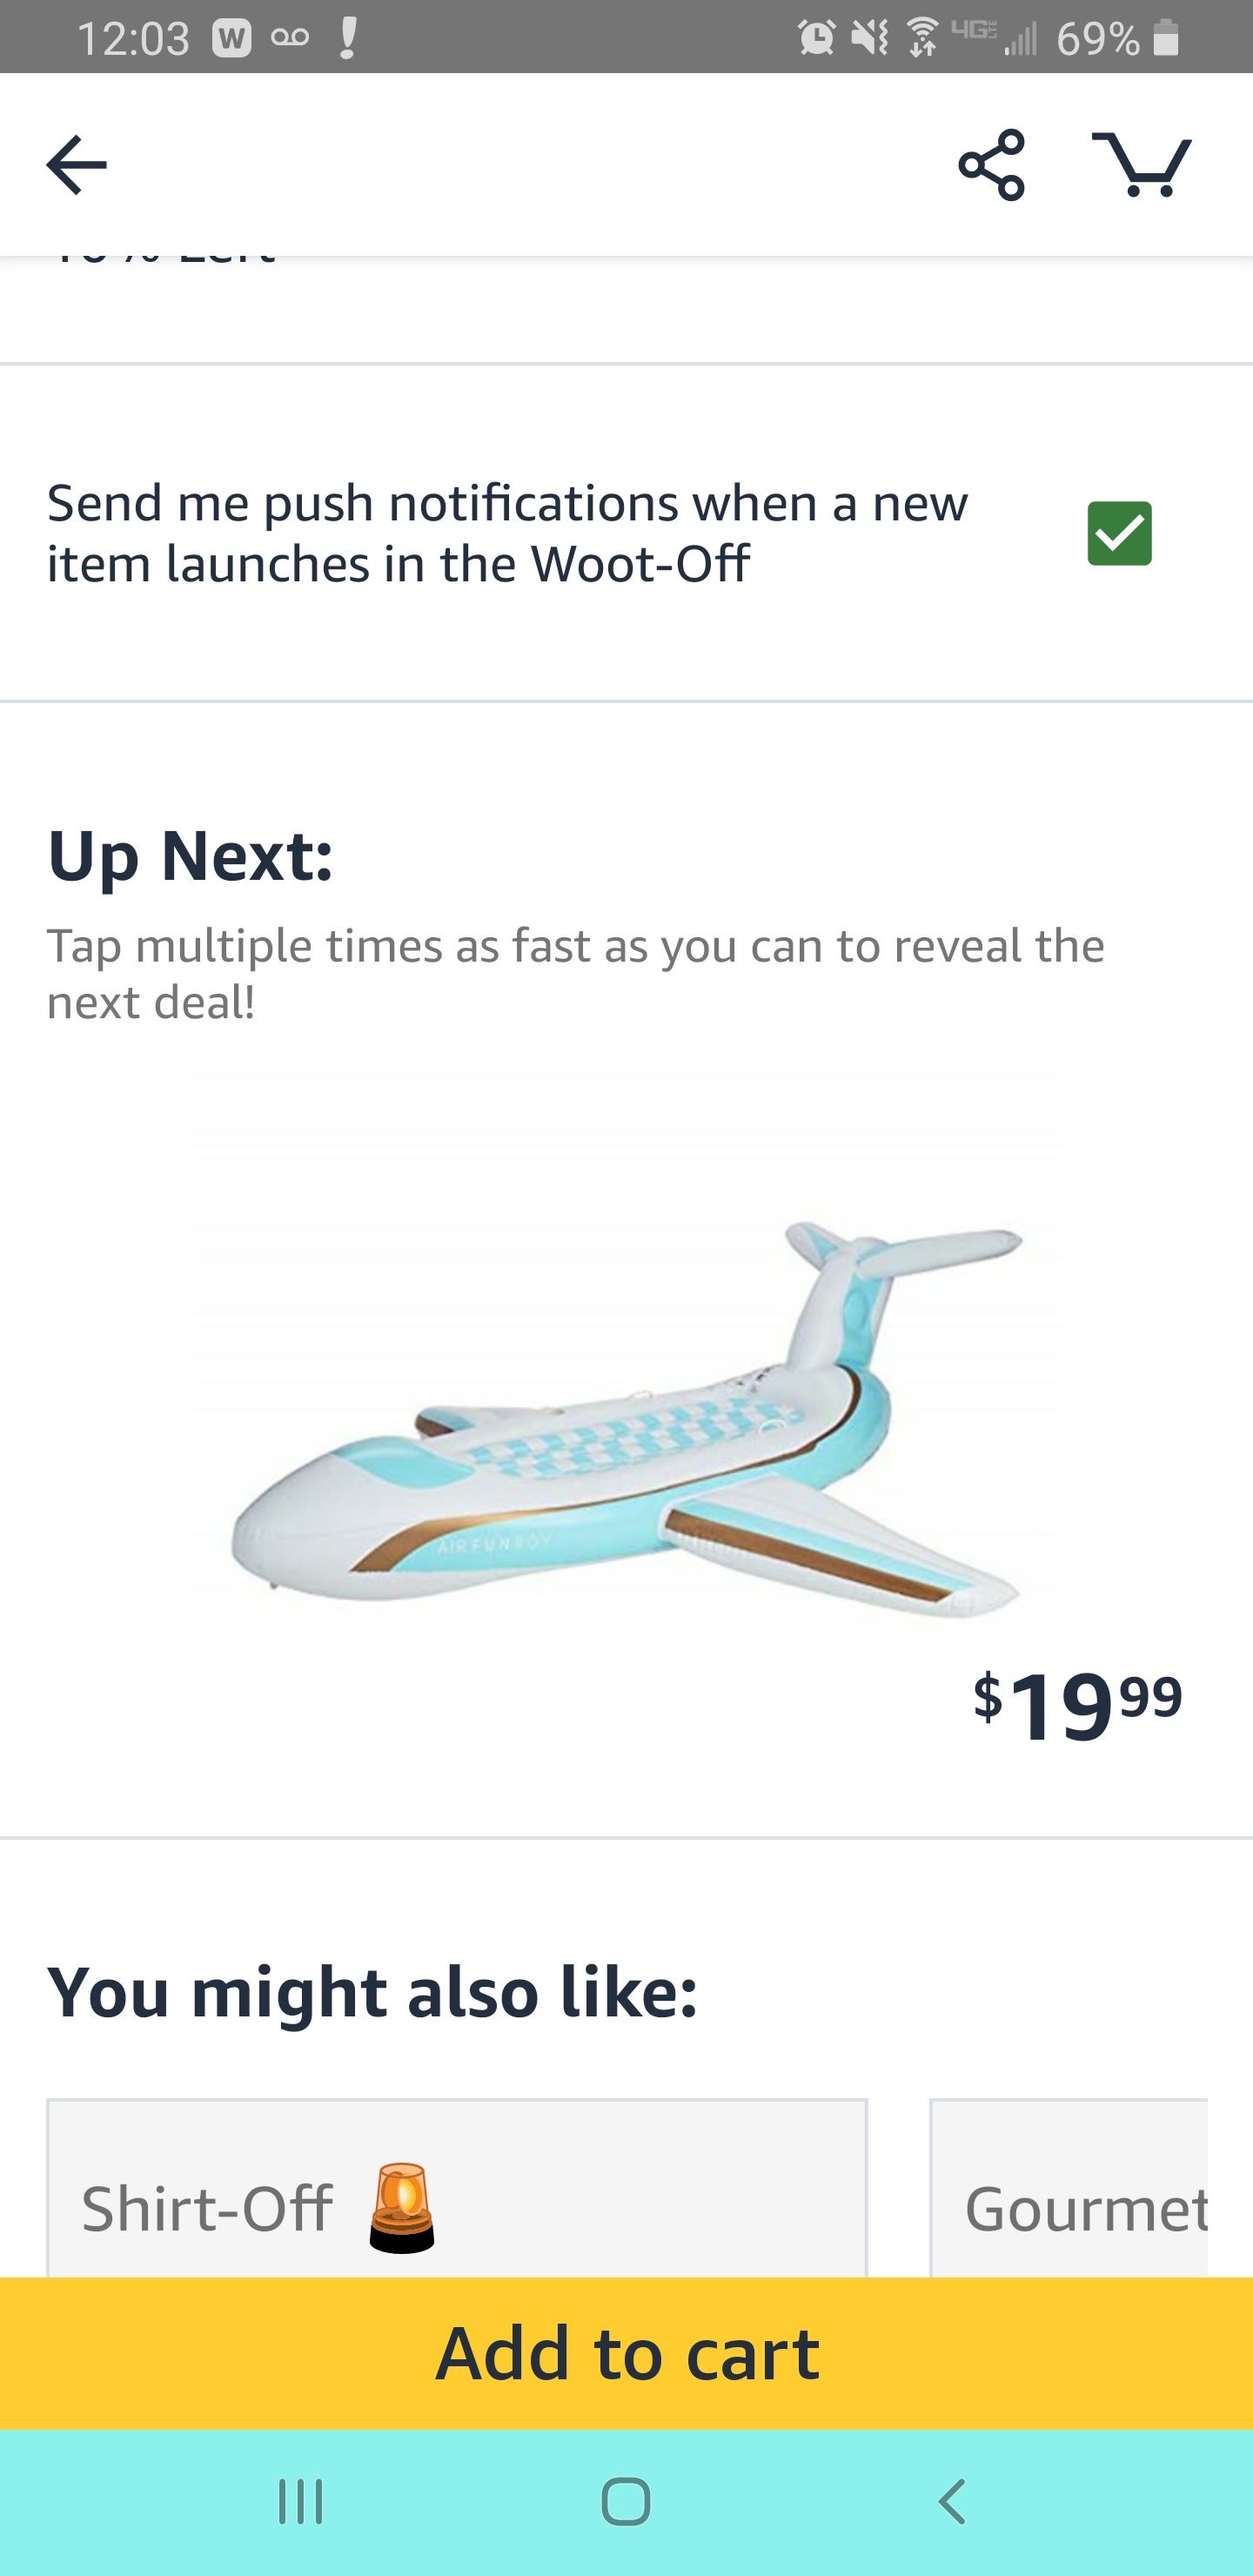The height and width of the screenshot is (2576, 1253).
Task: Tap the battery icon in status bar
Action: [1165, 38]
